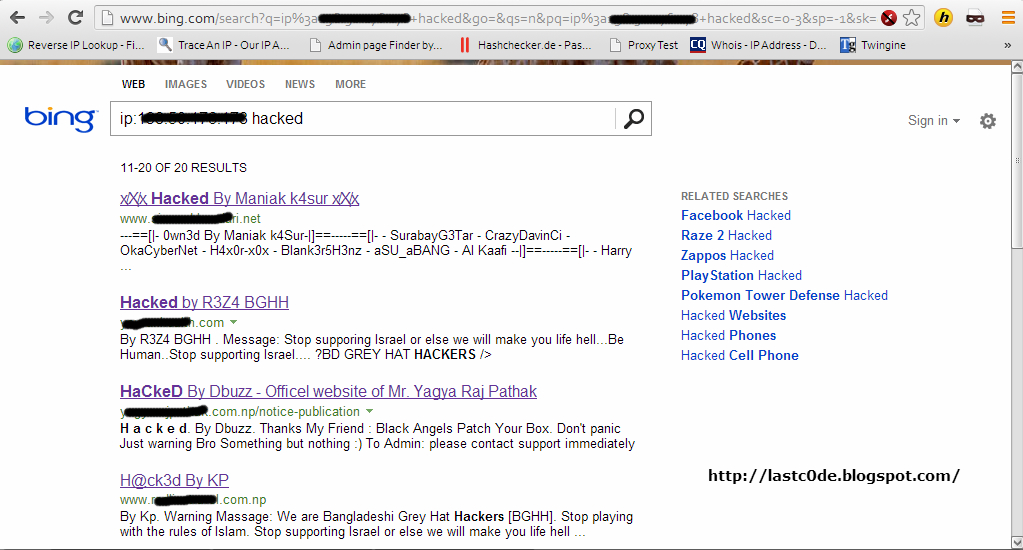Open the Sign in dropdown
1023x550 pixels.
[934, 121]
